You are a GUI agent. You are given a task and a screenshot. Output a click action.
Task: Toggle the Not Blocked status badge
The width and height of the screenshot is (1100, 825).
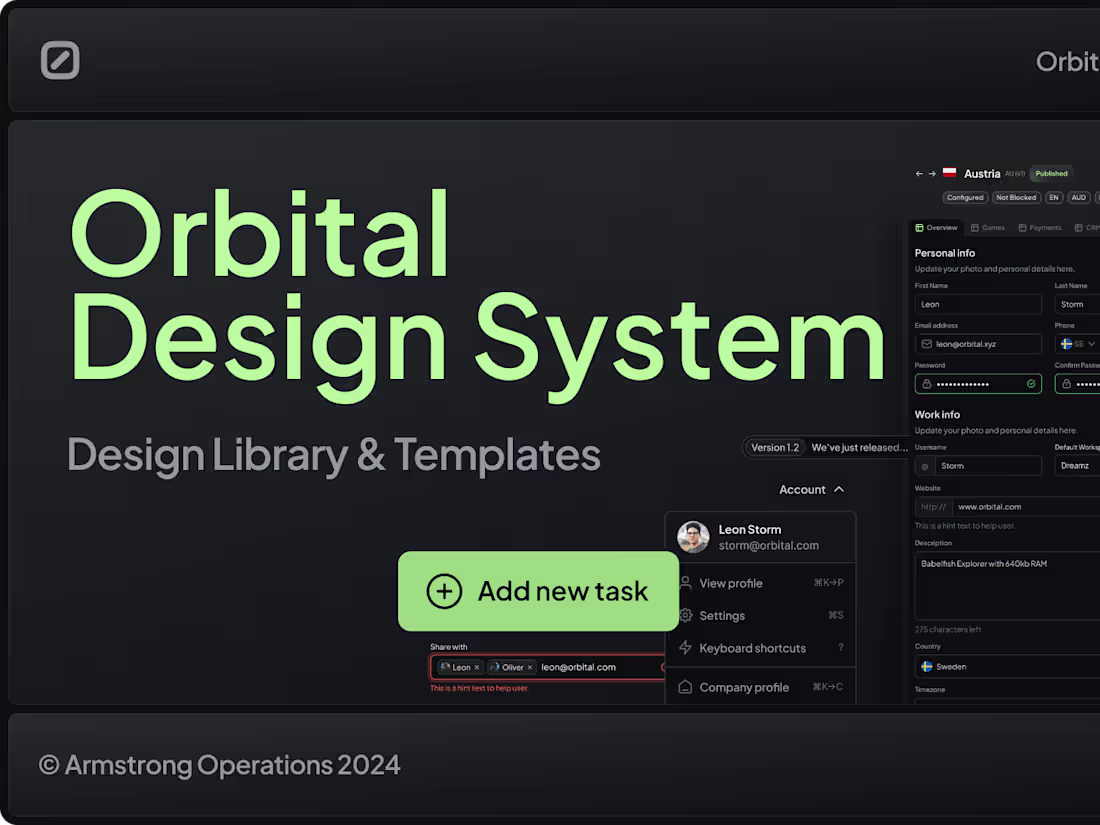coord(1016,197)
